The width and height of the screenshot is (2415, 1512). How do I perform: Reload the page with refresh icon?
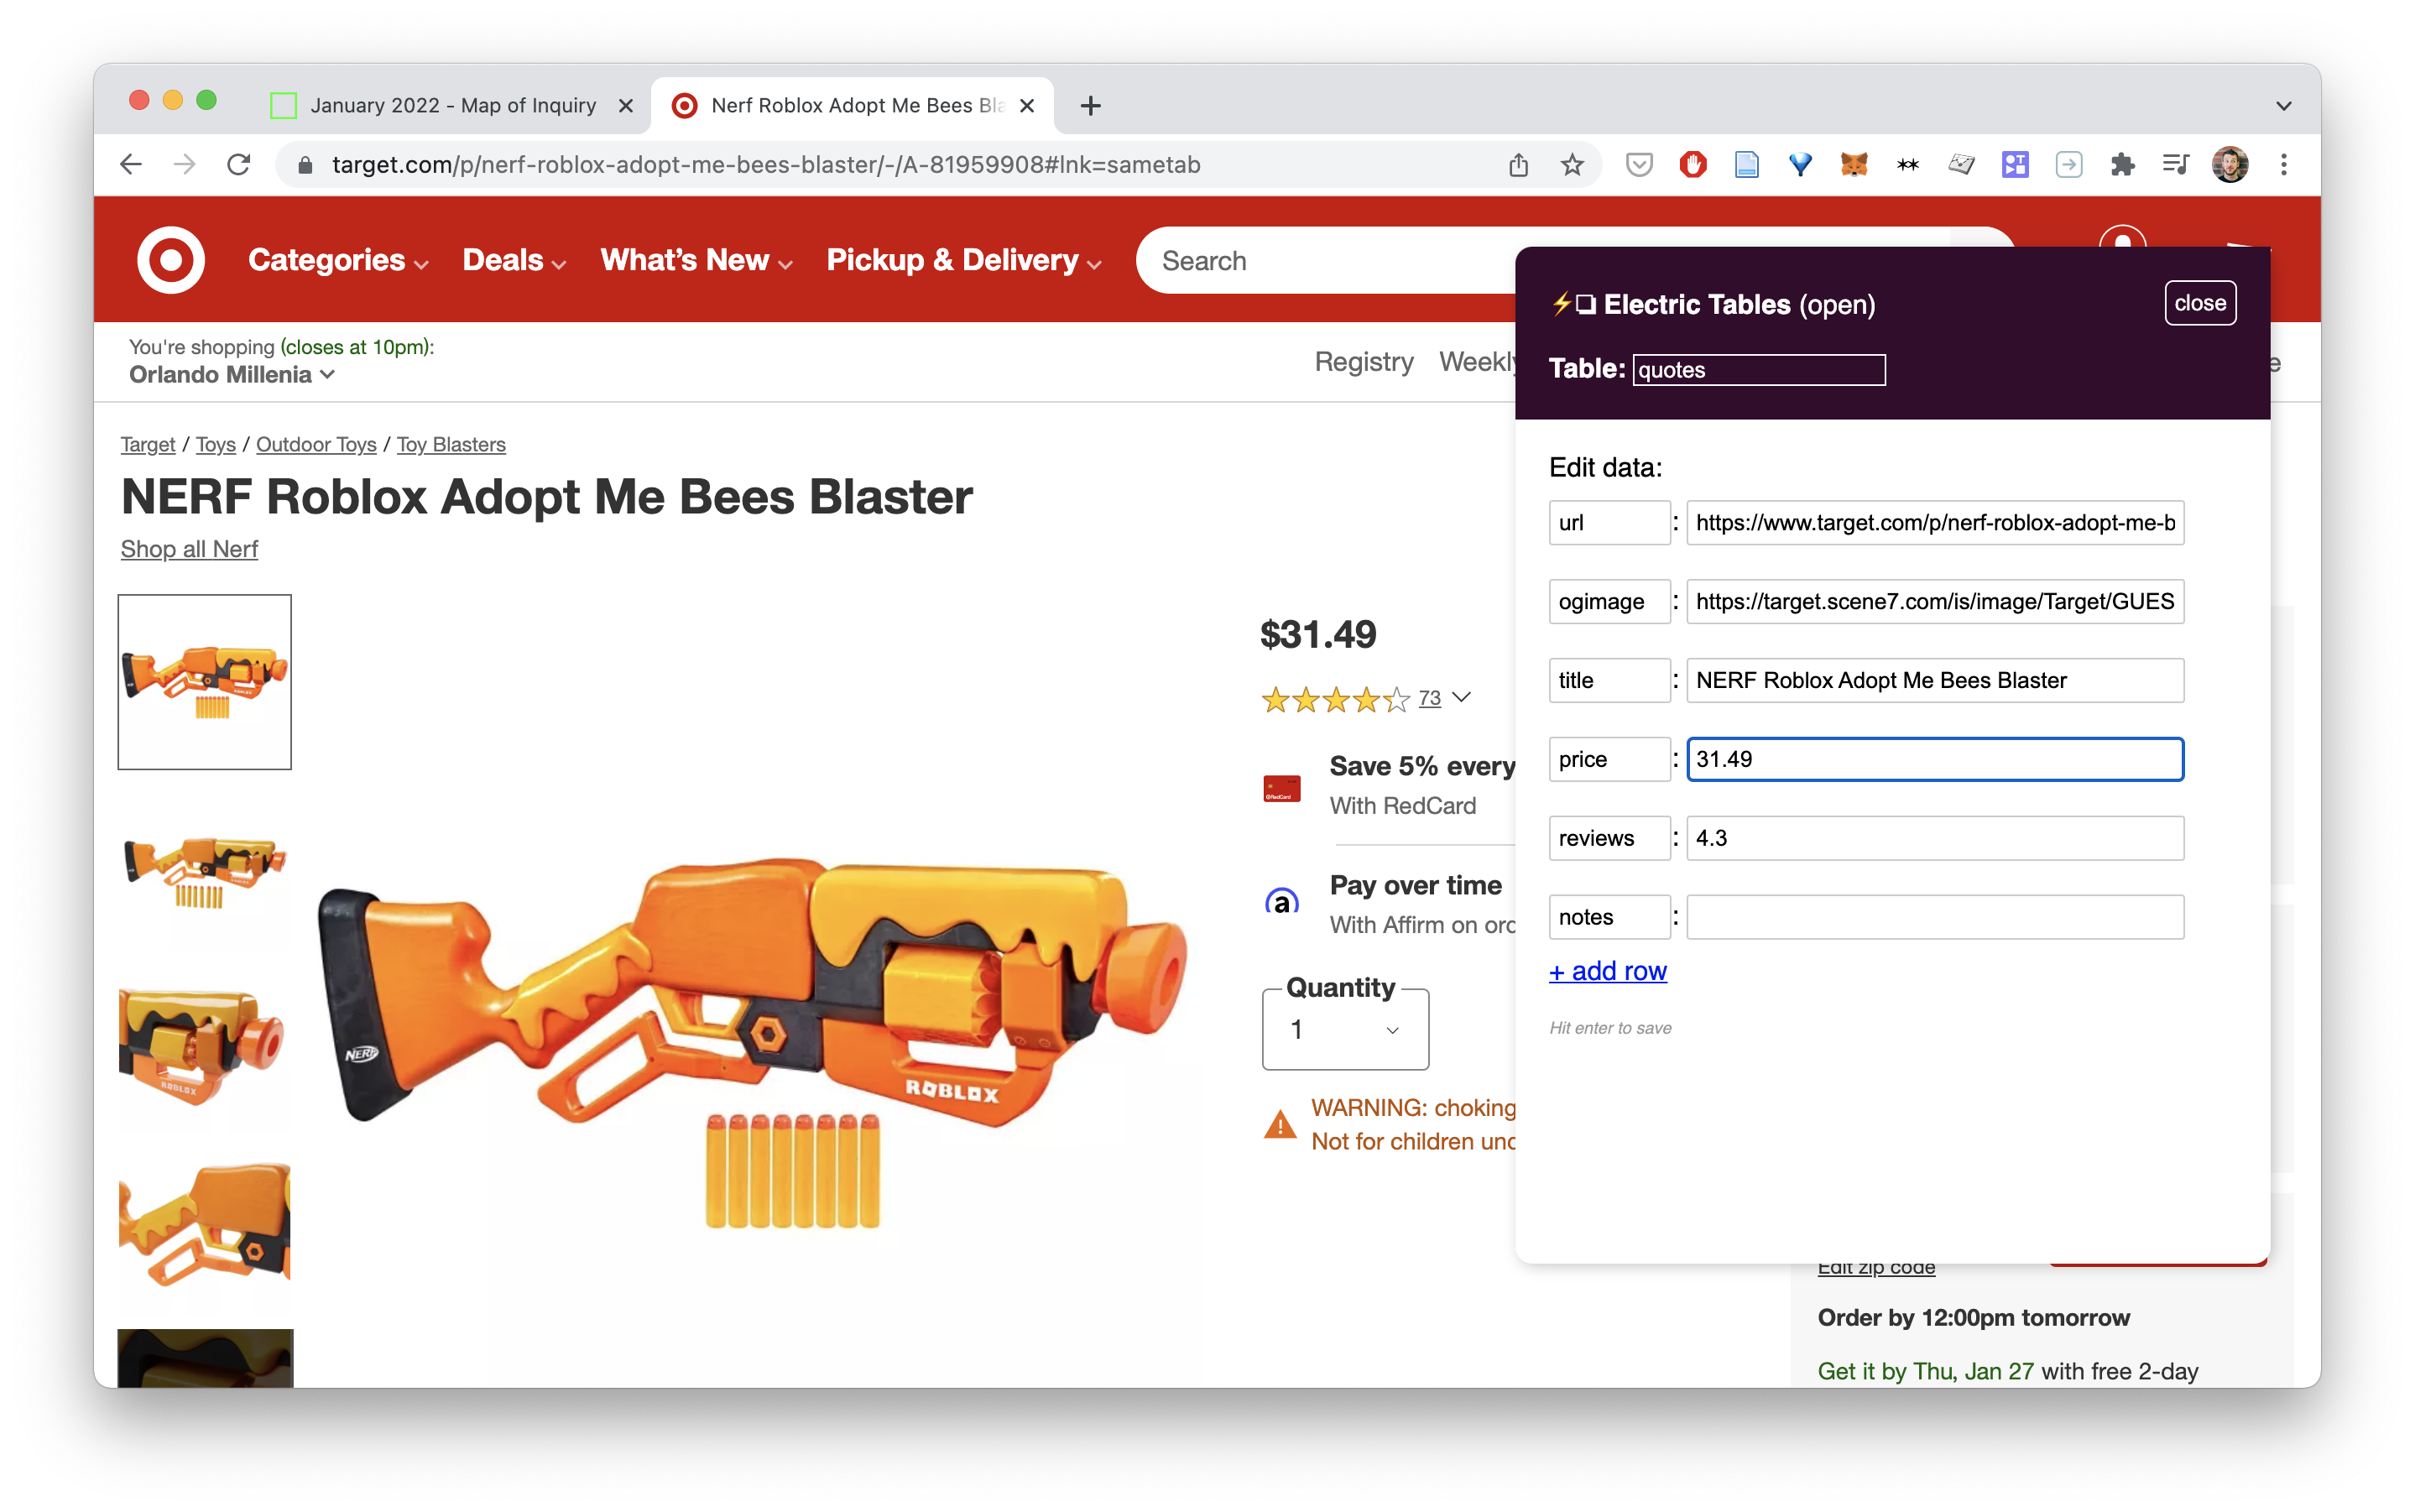[238, 164]
